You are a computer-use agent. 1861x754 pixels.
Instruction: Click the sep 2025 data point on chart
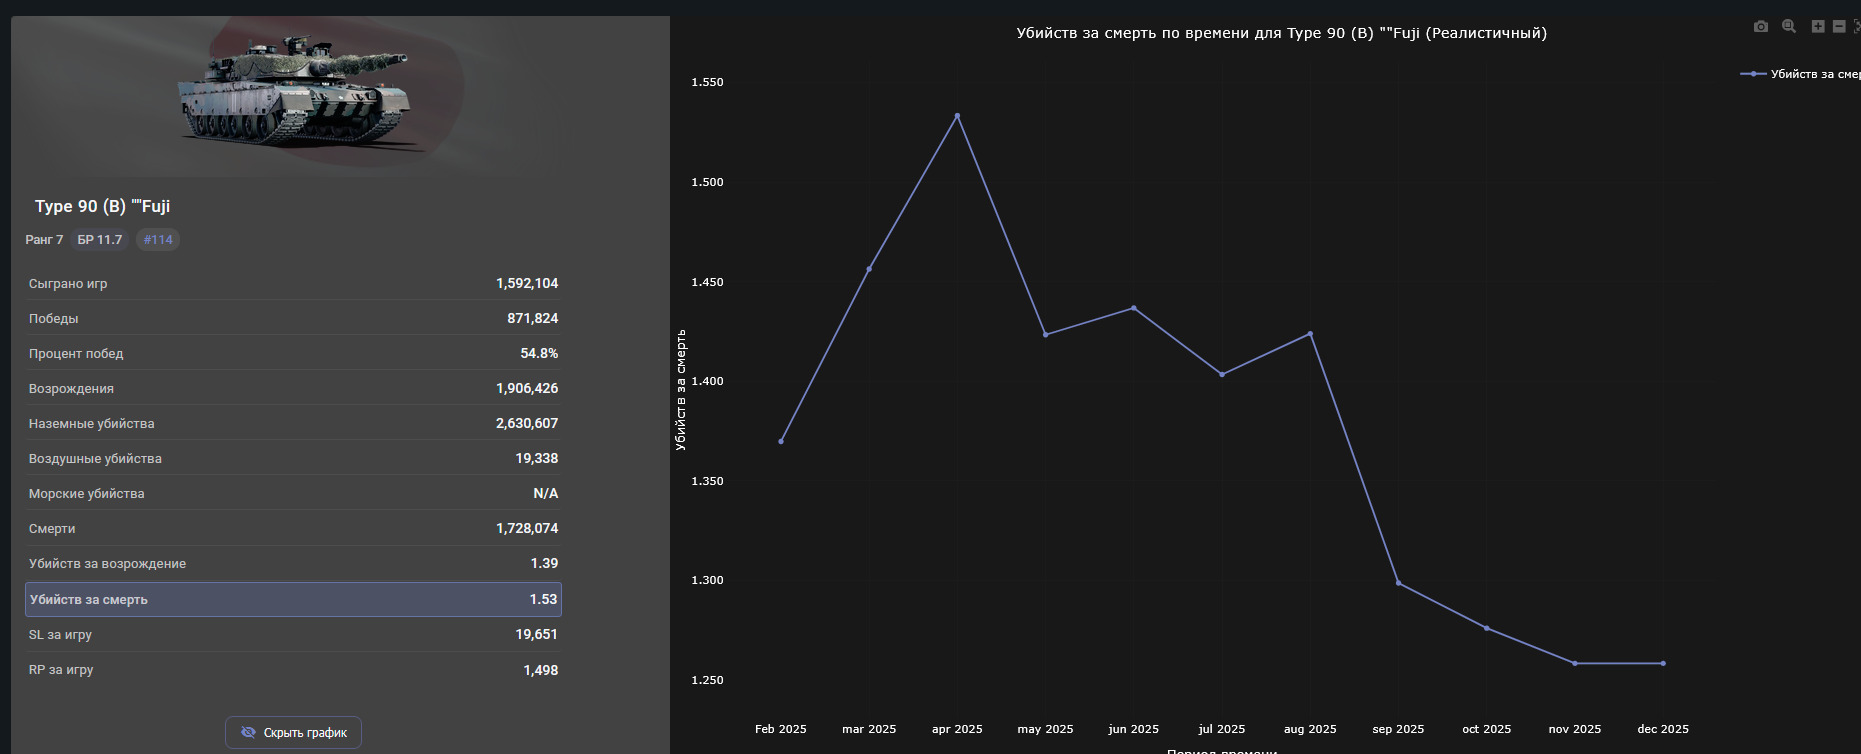(x=1398, y=583)
